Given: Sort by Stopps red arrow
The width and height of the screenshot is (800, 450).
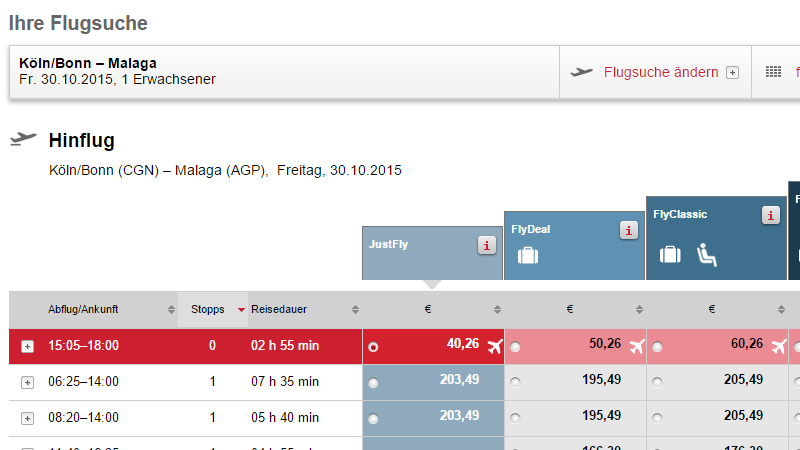Looking at the screenshot, I should [241, 310].
